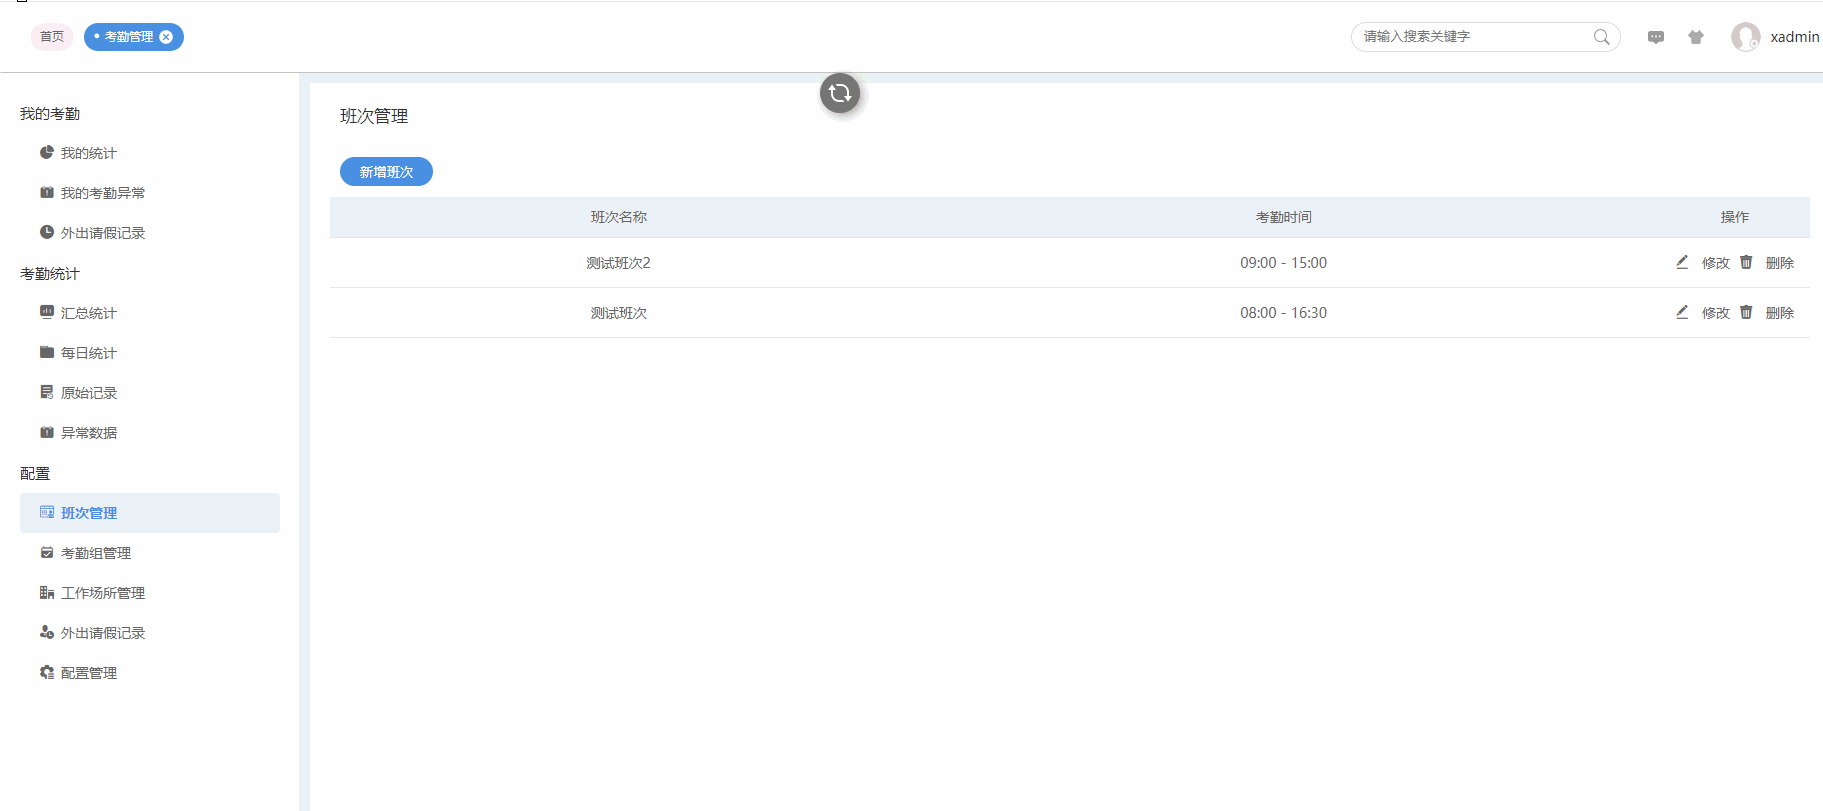Click the 我的考勤 section heading
The width and height of the screenshot is (1823, 811).
(x=50, y=114)
